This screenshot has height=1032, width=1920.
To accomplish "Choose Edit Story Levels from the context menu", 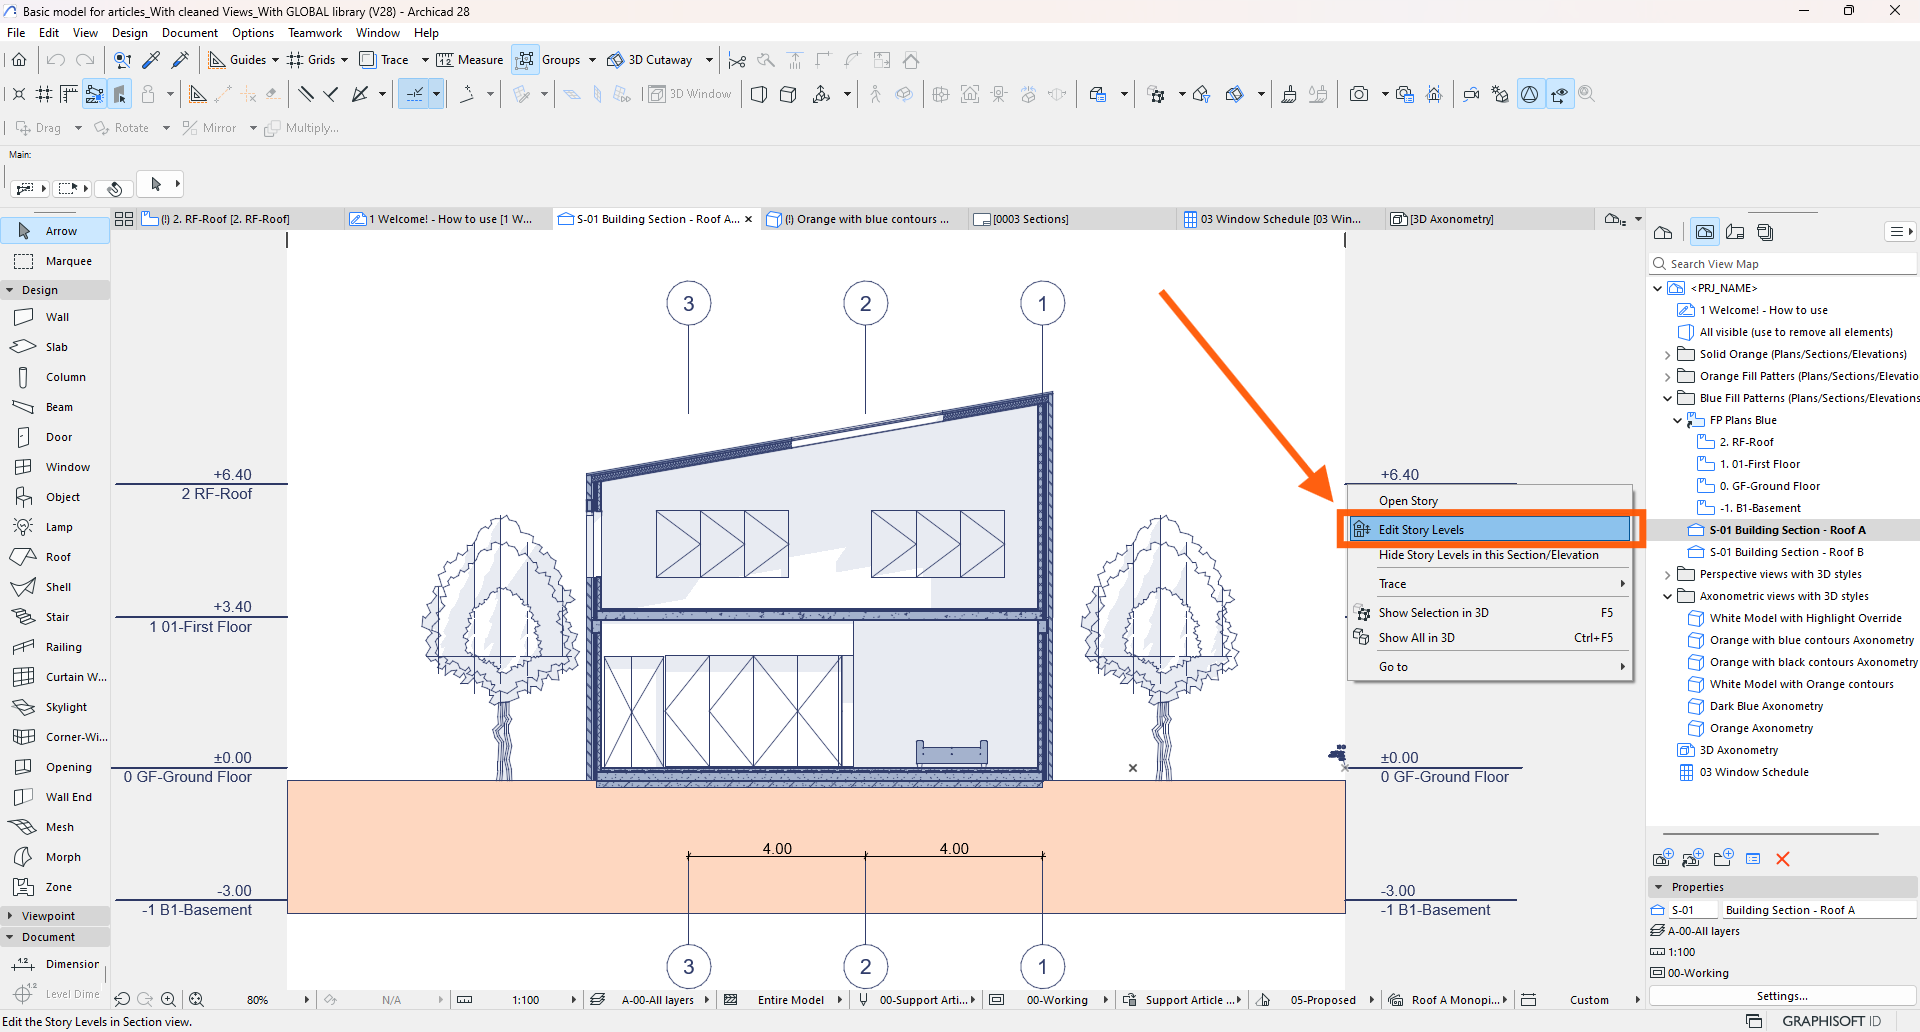I will [1418, 529].
